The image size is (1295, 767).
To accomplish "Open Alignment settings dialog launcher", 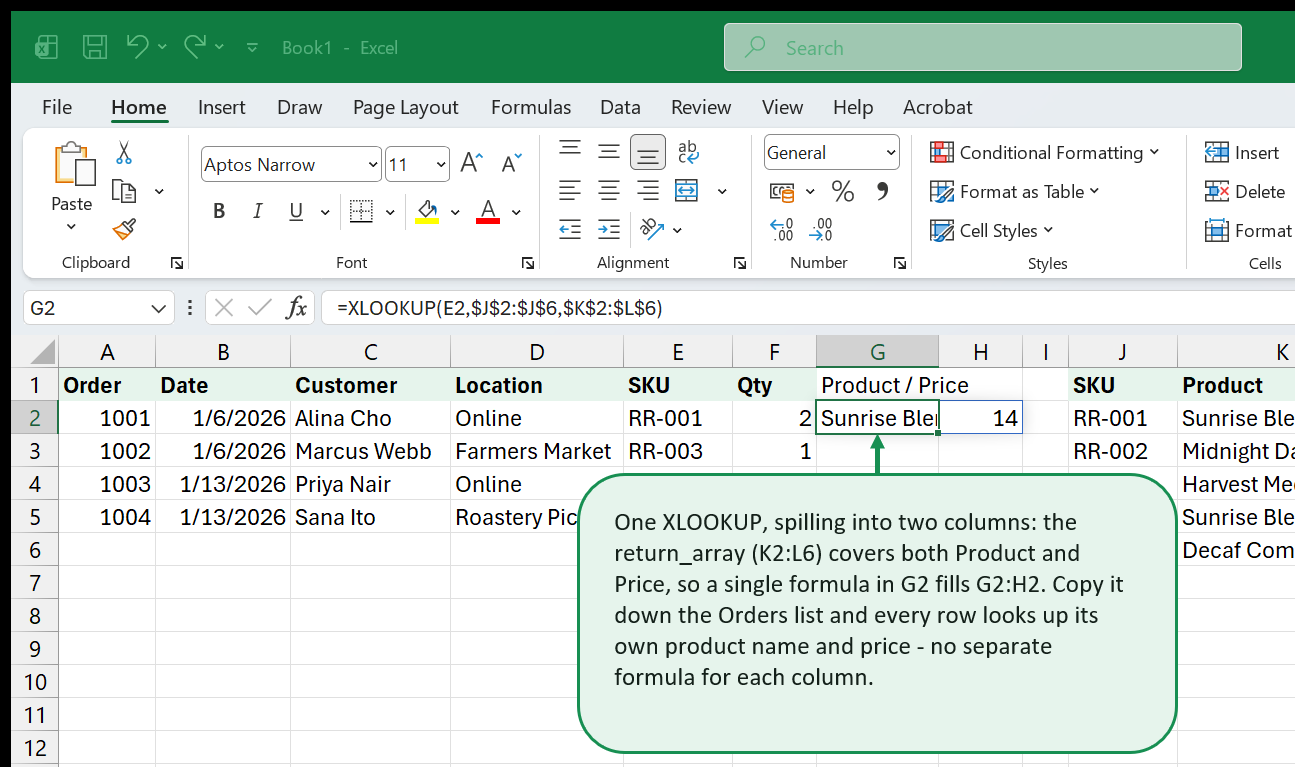I will 740,263.
